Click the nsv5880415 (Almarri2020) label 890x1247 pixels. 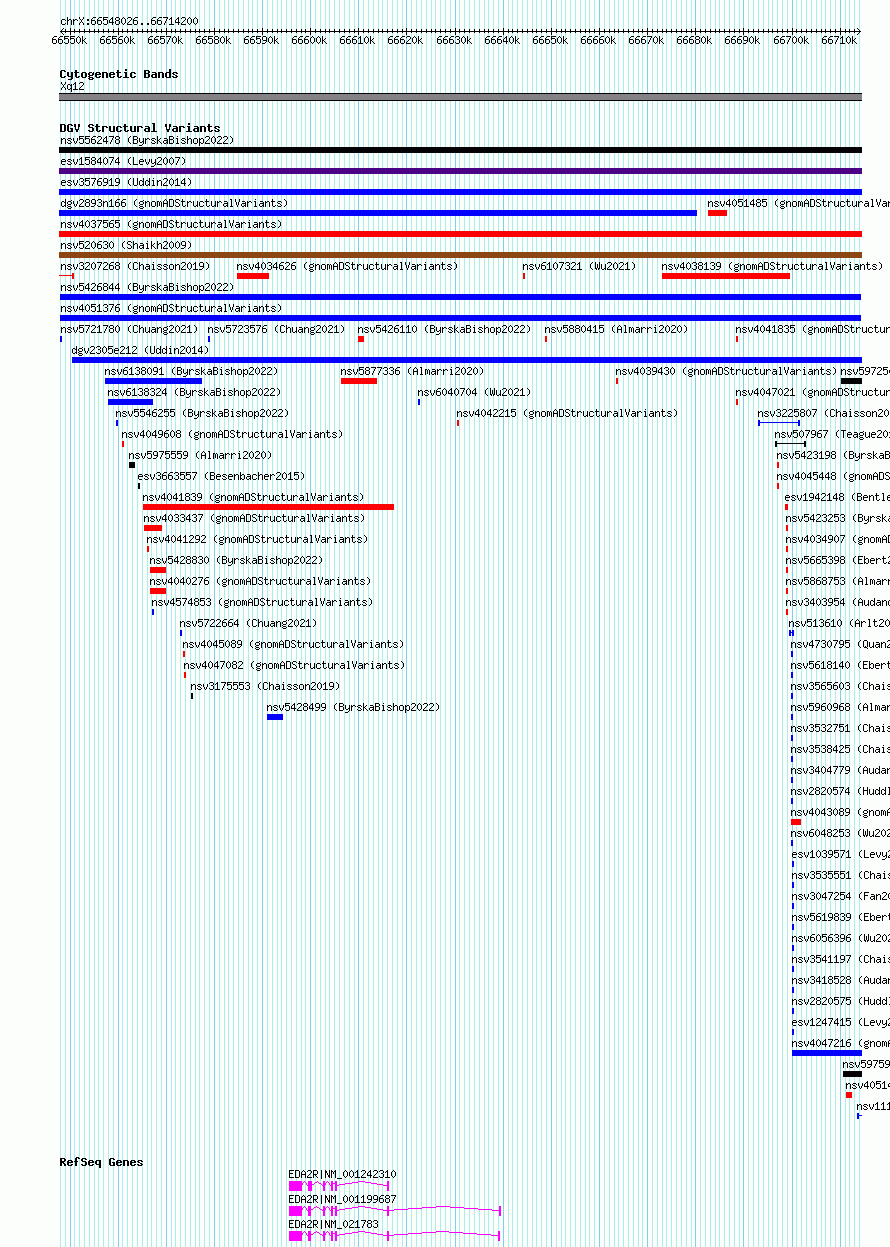point(616,329)
